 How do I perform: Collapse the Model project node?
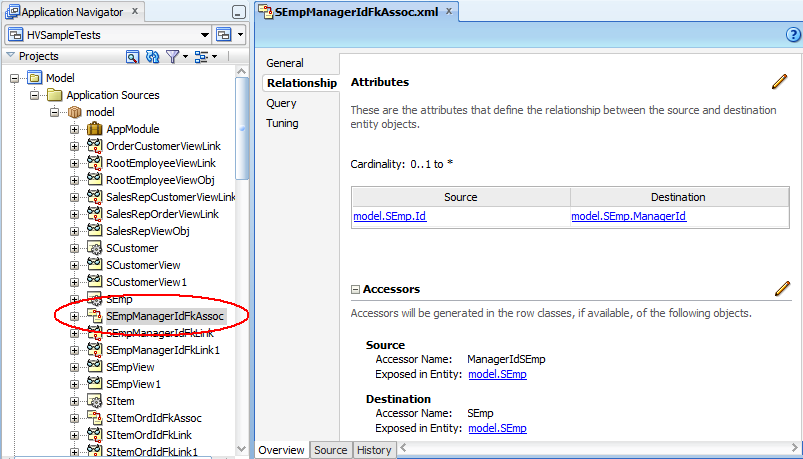[x=14, y=78]
